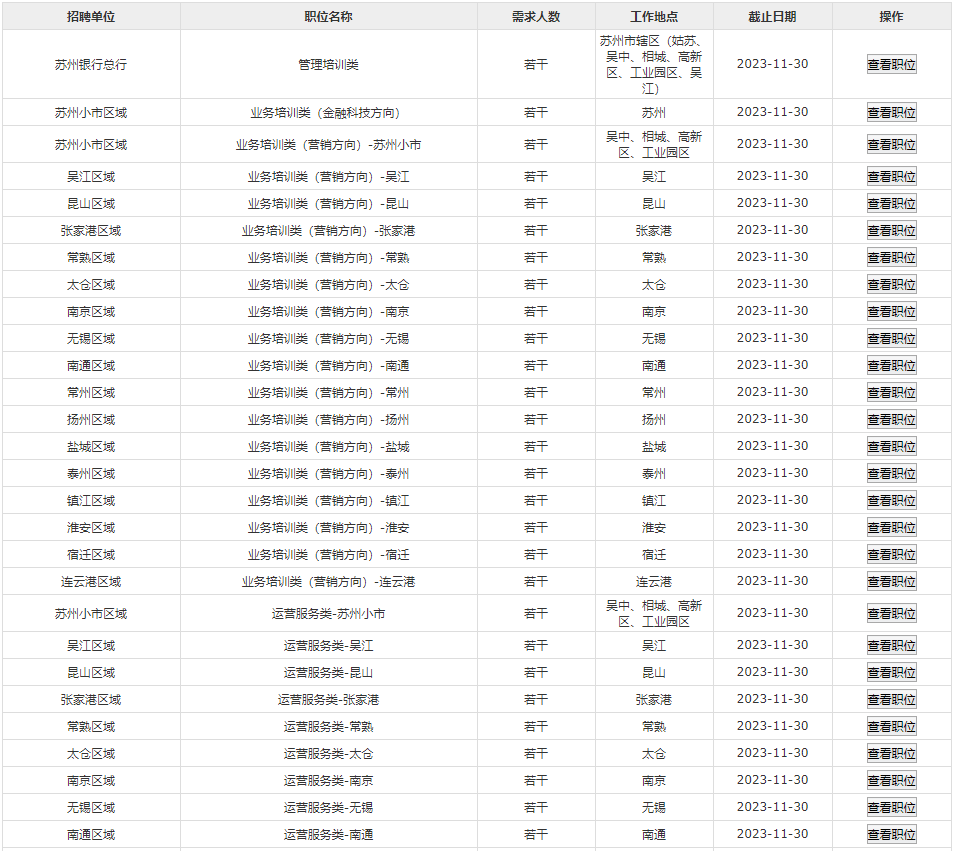Select position name 业务培训类(营销方向)-连云港

coord(328,582)
